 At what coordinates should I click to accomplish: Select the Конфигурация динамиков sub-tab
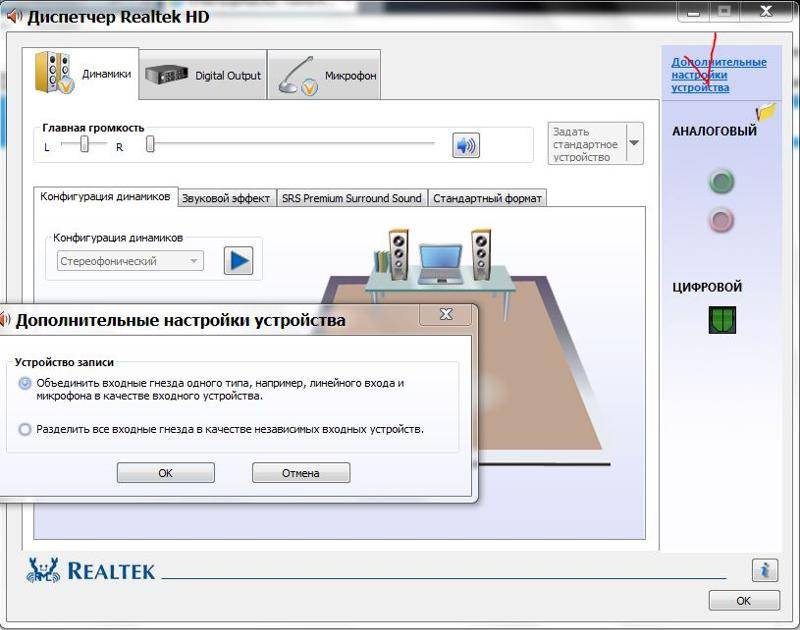coord(106,197)
